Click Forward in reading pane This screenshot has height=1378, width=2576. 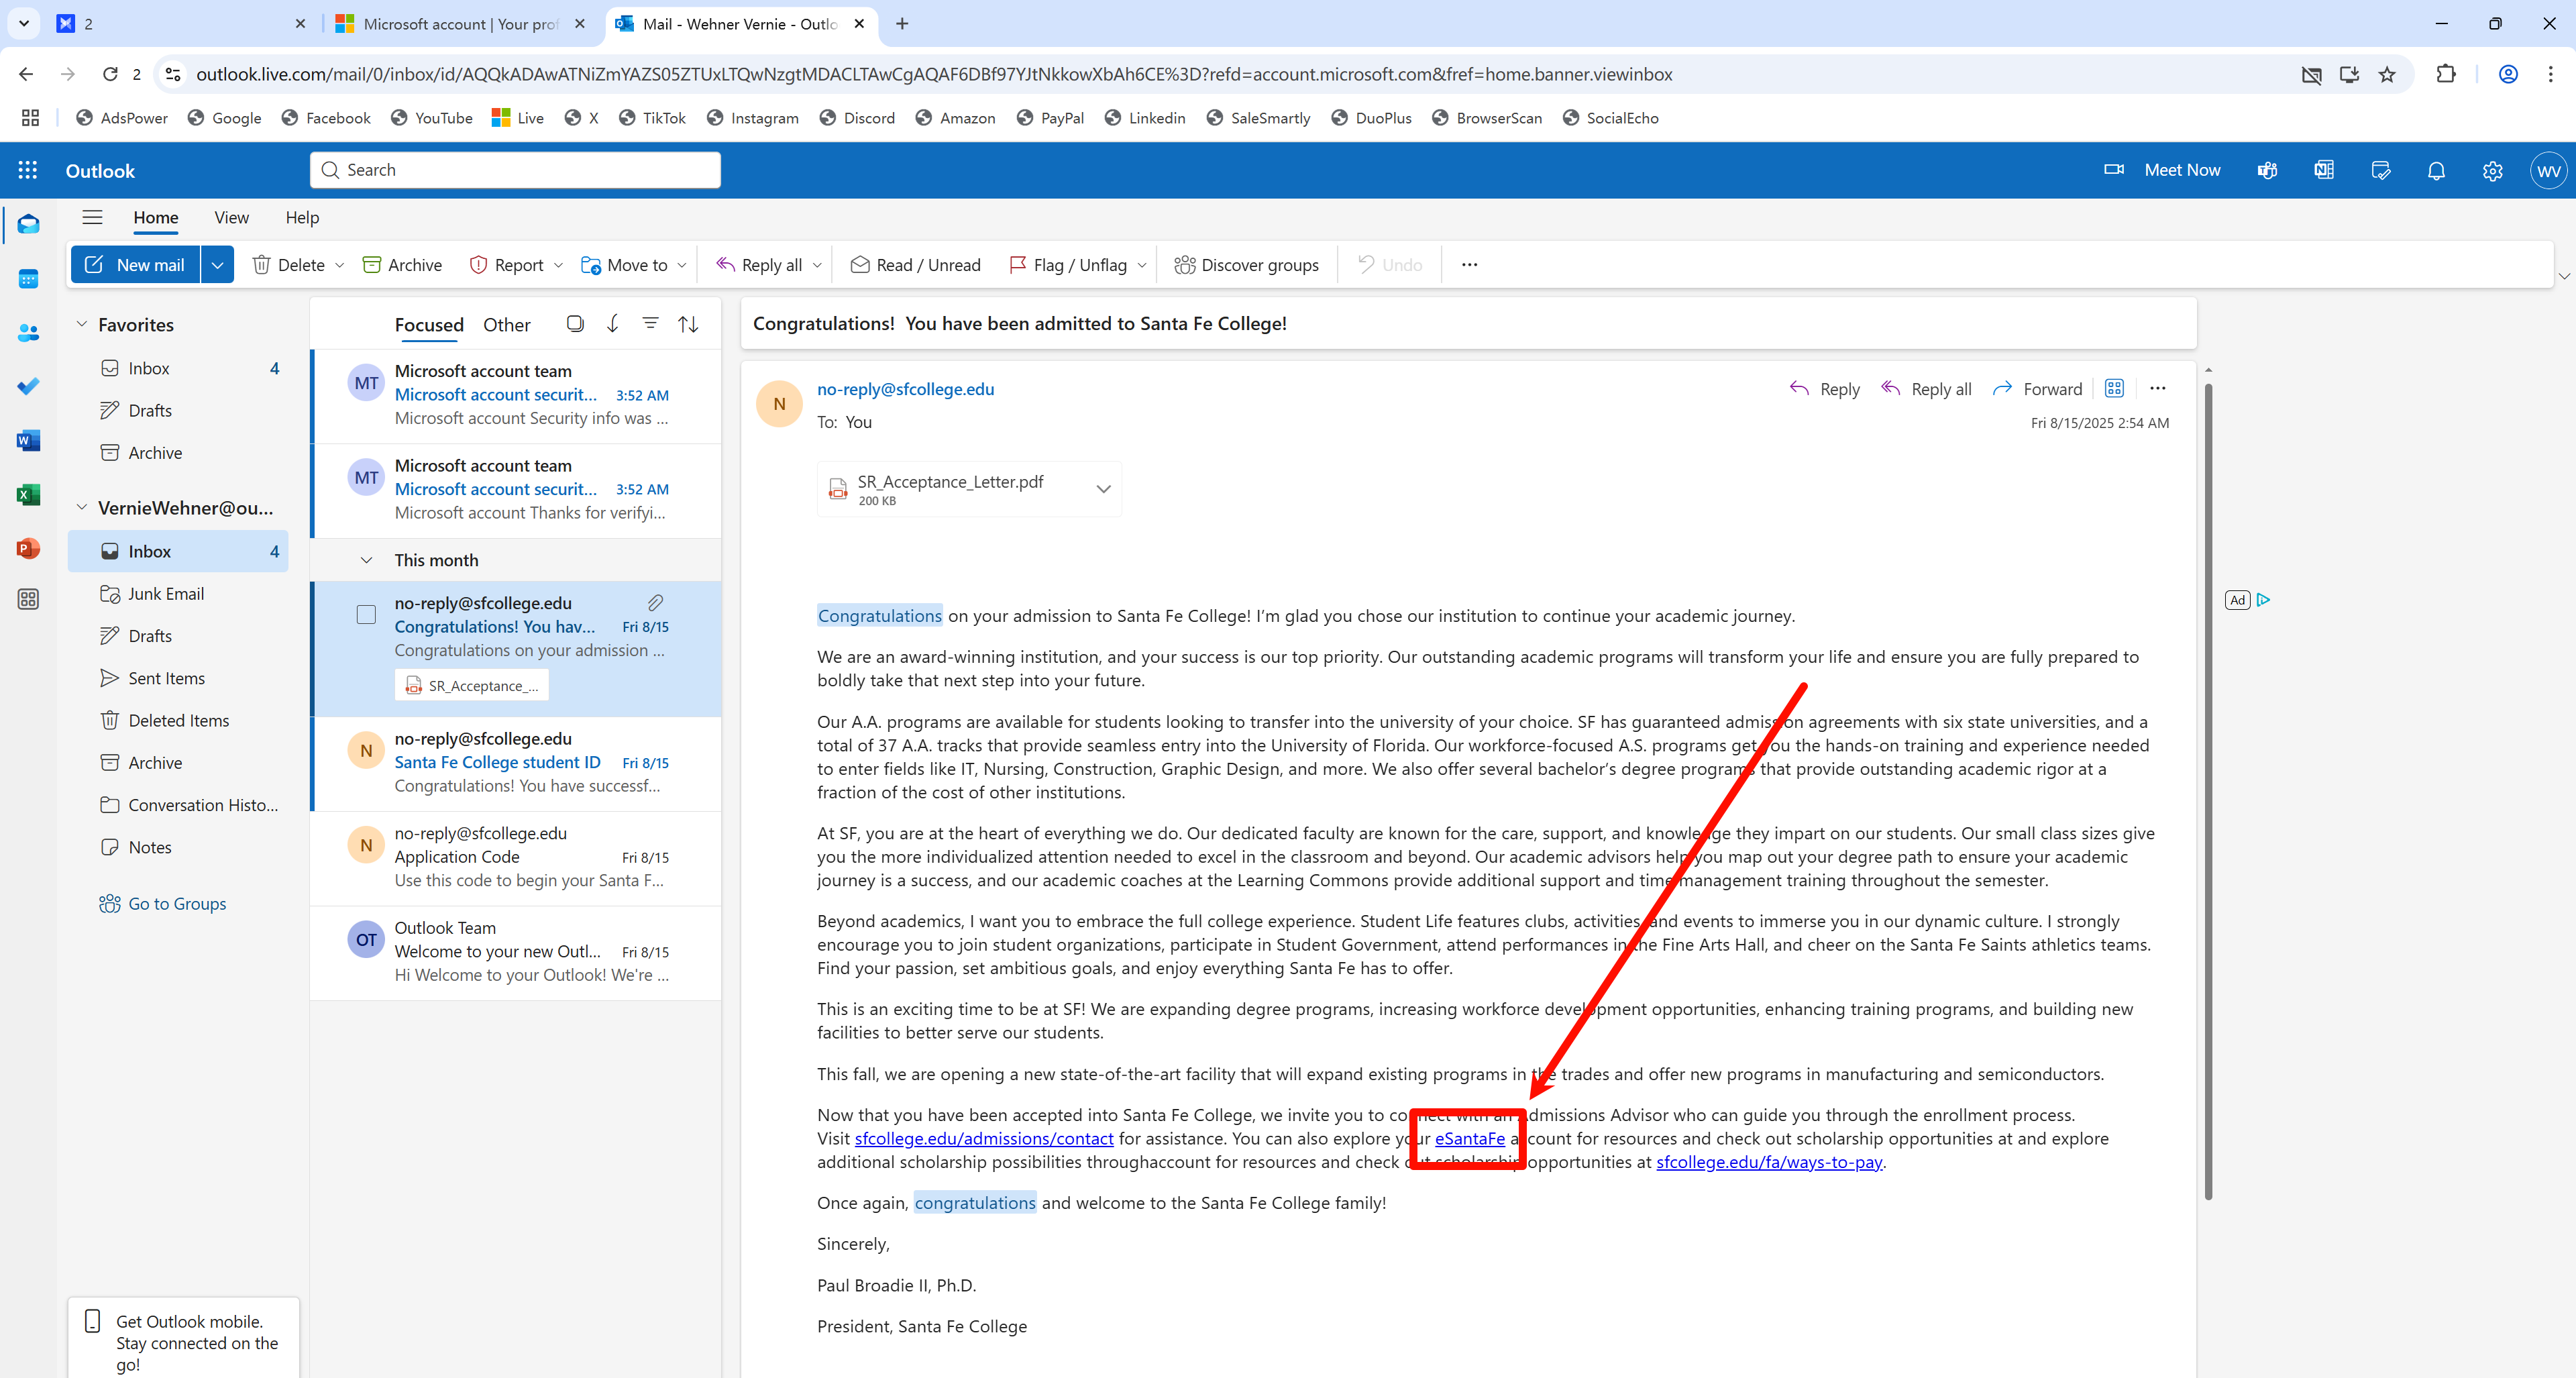pyautogui.click(x=2037, y=388)
